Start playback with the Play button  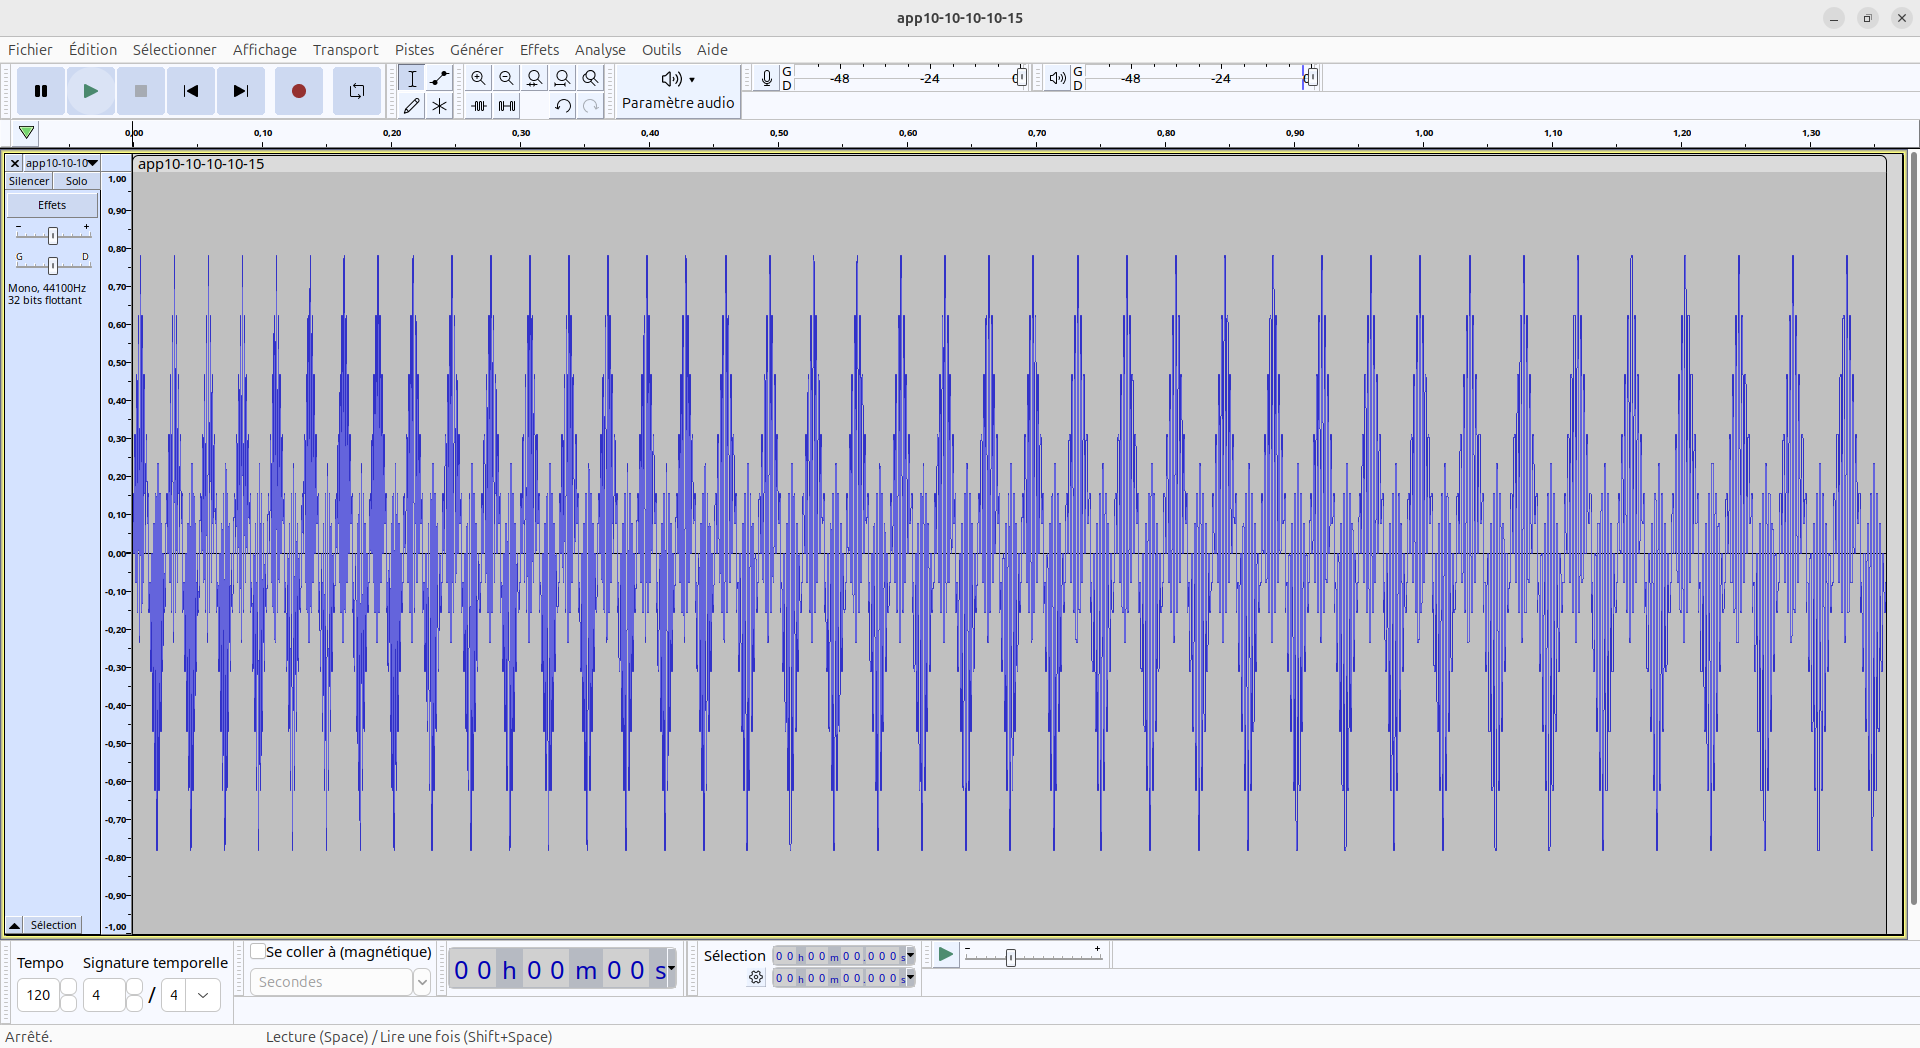coord(90,91)
